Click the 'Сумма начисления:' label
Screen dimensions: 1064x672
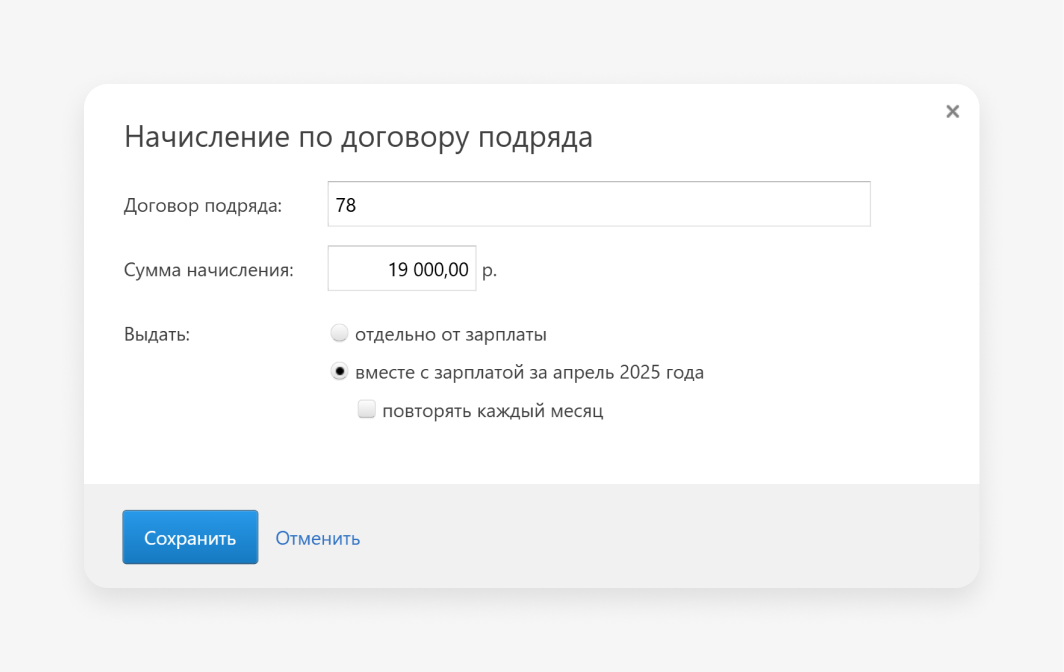208,269
